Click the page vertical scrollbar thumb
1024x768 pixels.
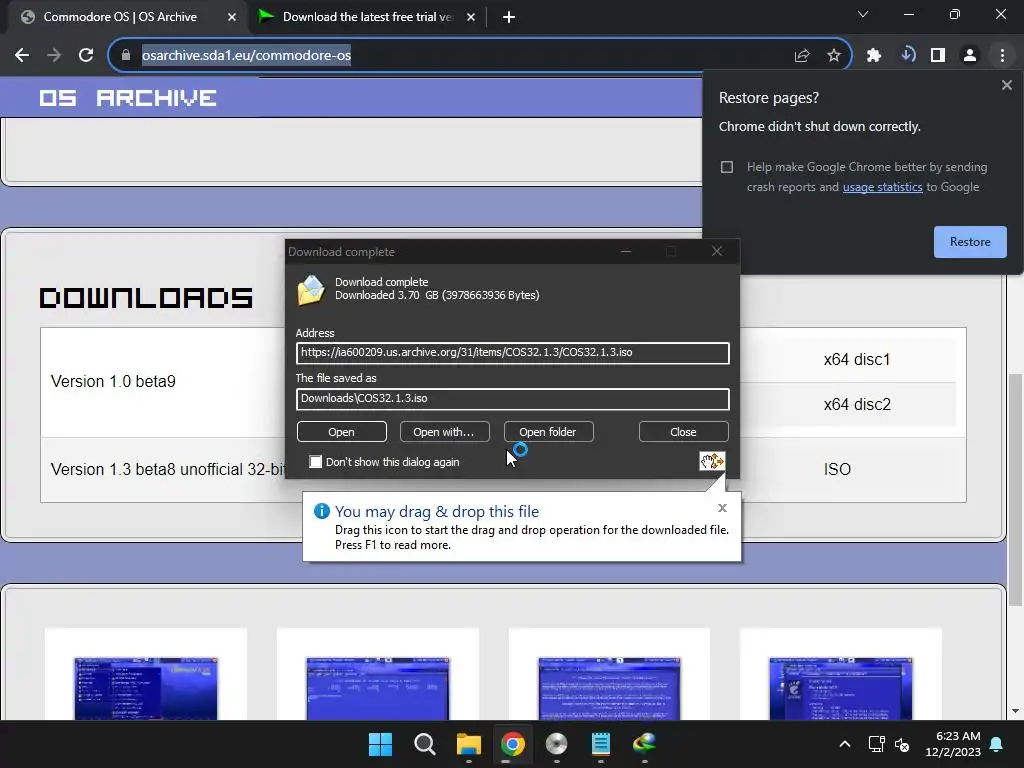pyautogui.click(x=1016, y=490)
